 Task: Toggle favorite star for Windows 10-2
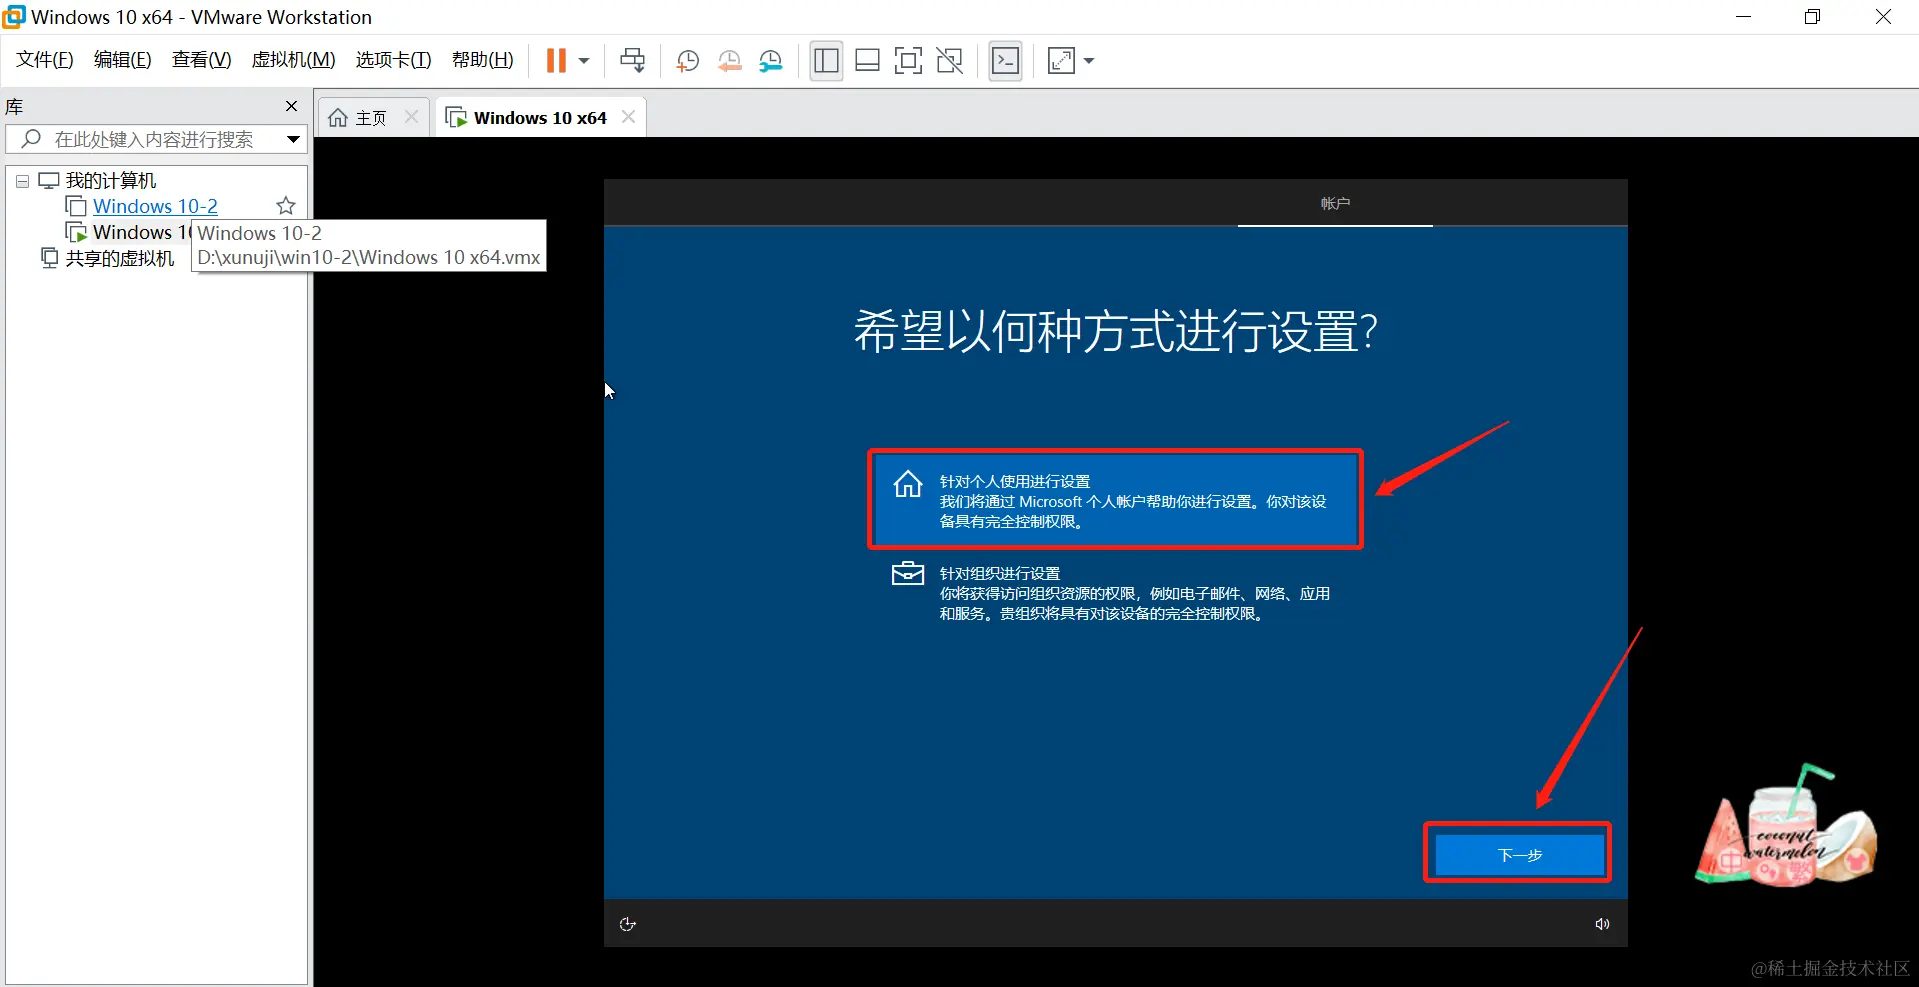[286, 206]
